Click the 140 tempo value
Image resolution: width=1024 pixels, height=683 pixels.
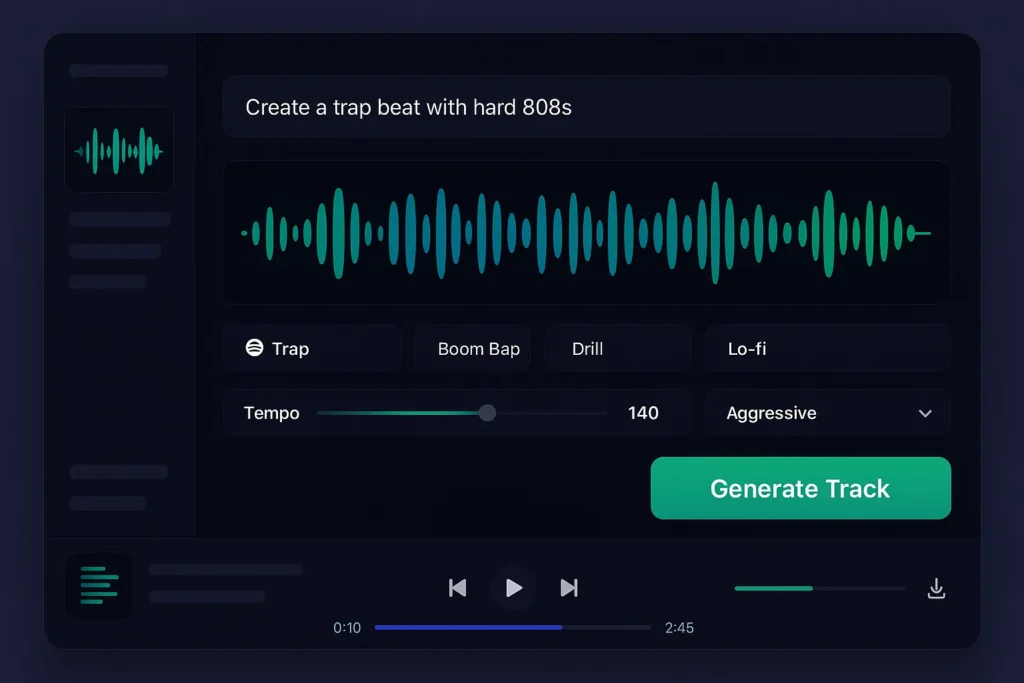[x=644, y=412]
